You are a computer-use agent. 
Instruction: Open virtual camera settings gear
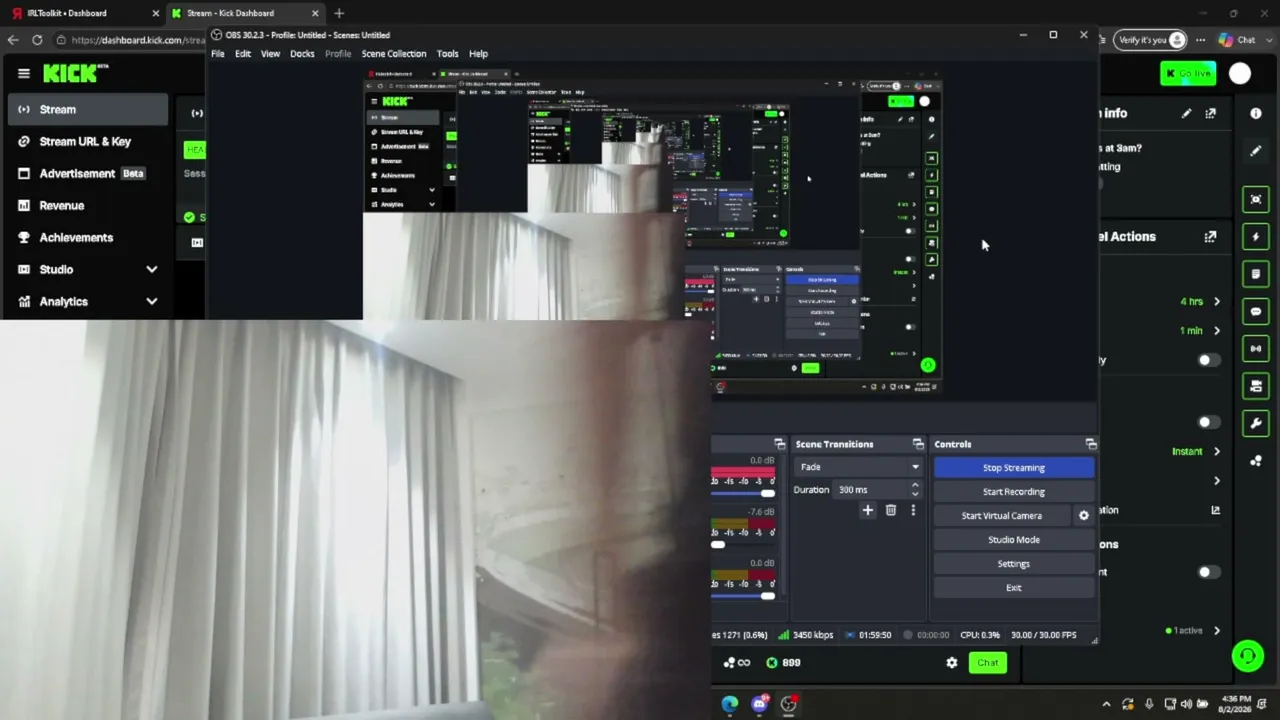pos(1083,516)
